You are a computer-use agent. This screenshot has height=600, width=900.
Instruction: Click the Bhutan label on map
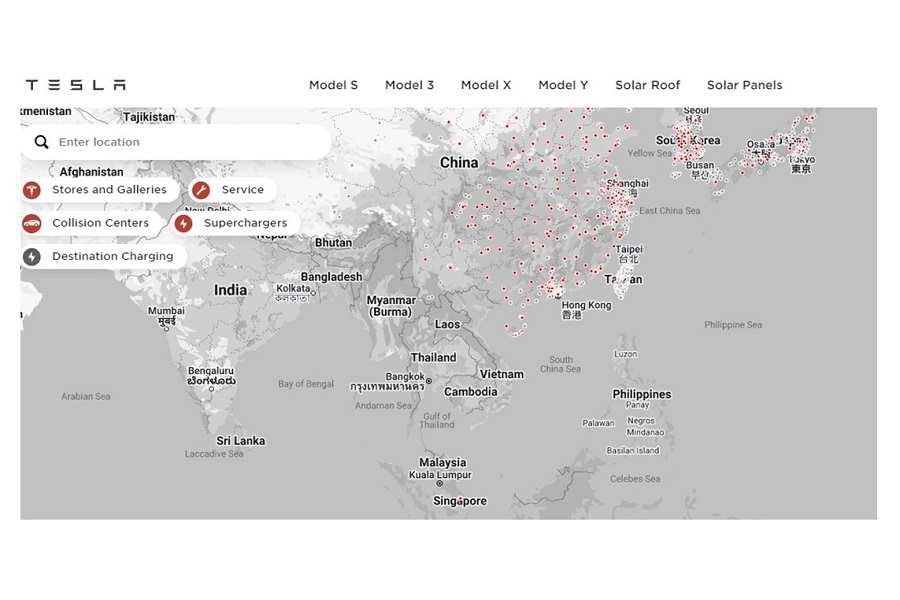[x=333, y=243]
